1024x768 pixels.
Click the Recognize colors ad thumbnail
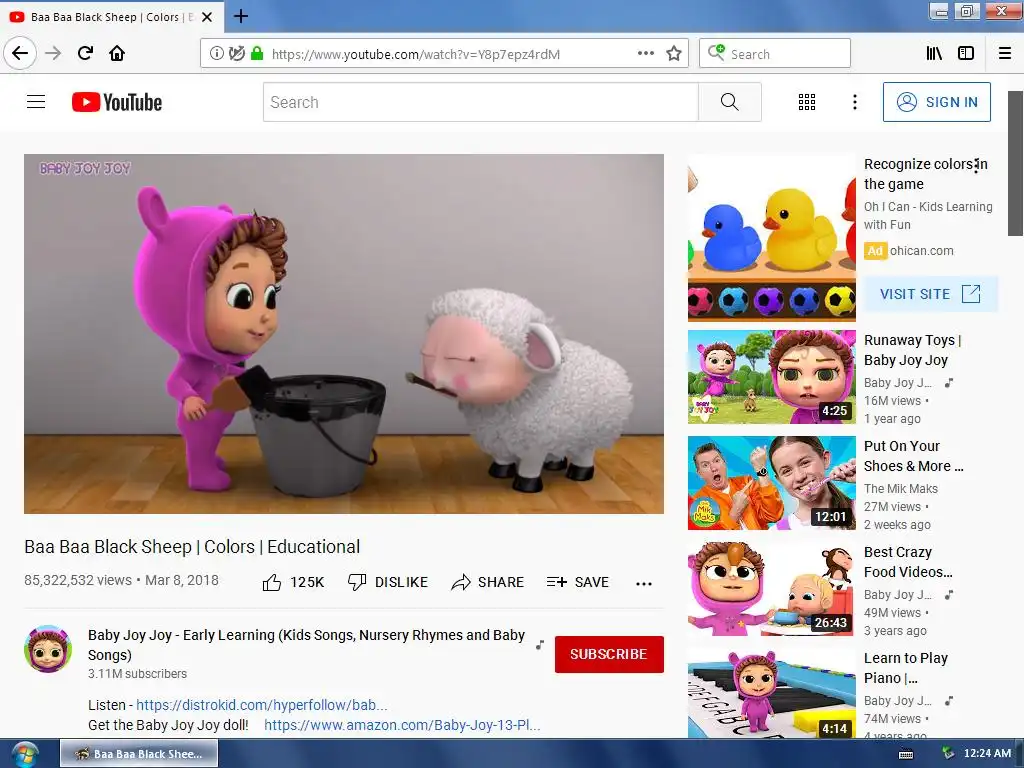pos(771,238)
